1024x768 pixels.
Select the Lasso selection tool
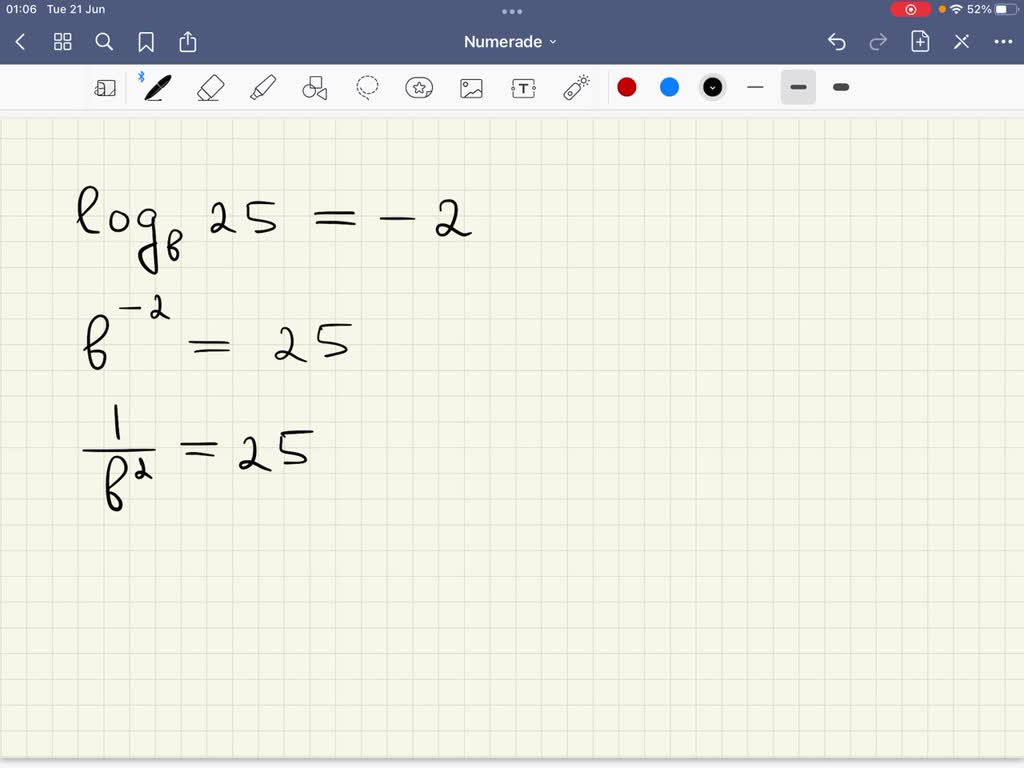point(367,88)
